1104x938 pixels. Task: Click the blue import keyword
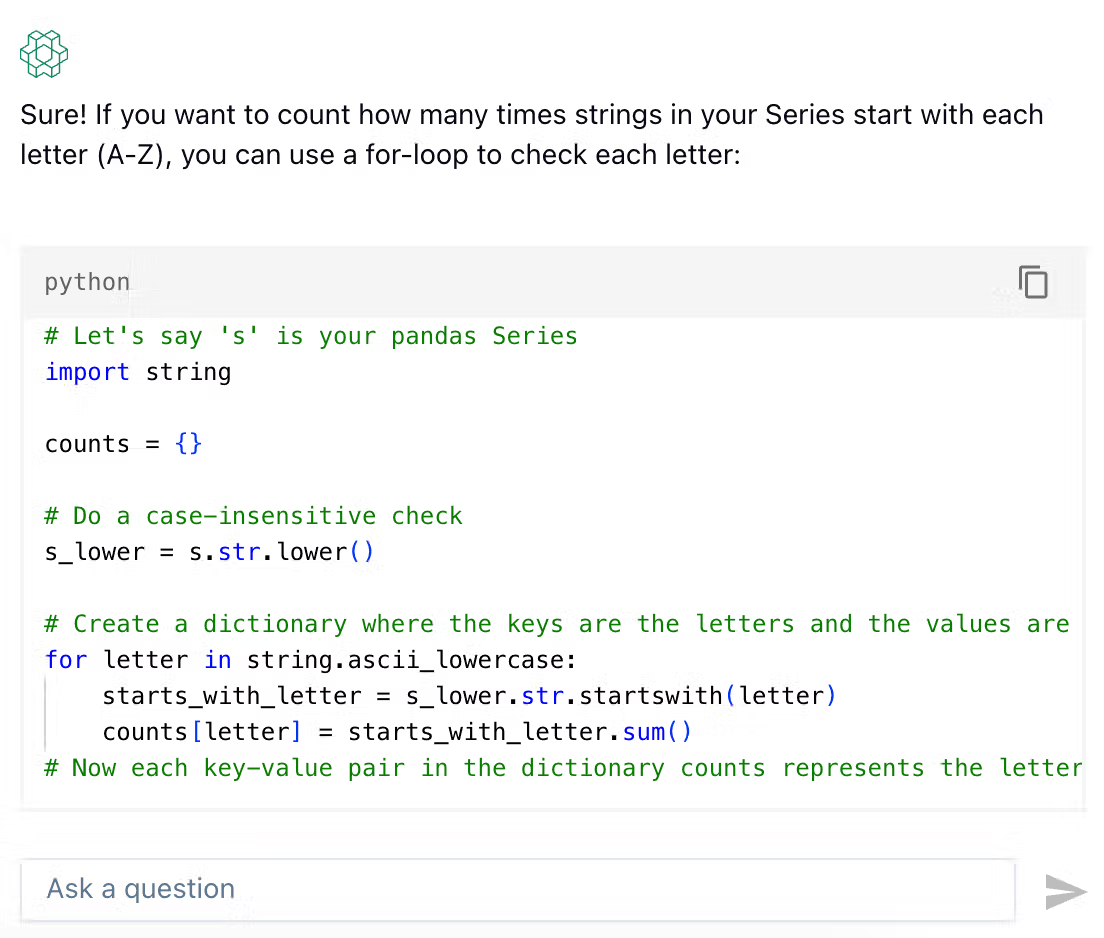[87, 372]
